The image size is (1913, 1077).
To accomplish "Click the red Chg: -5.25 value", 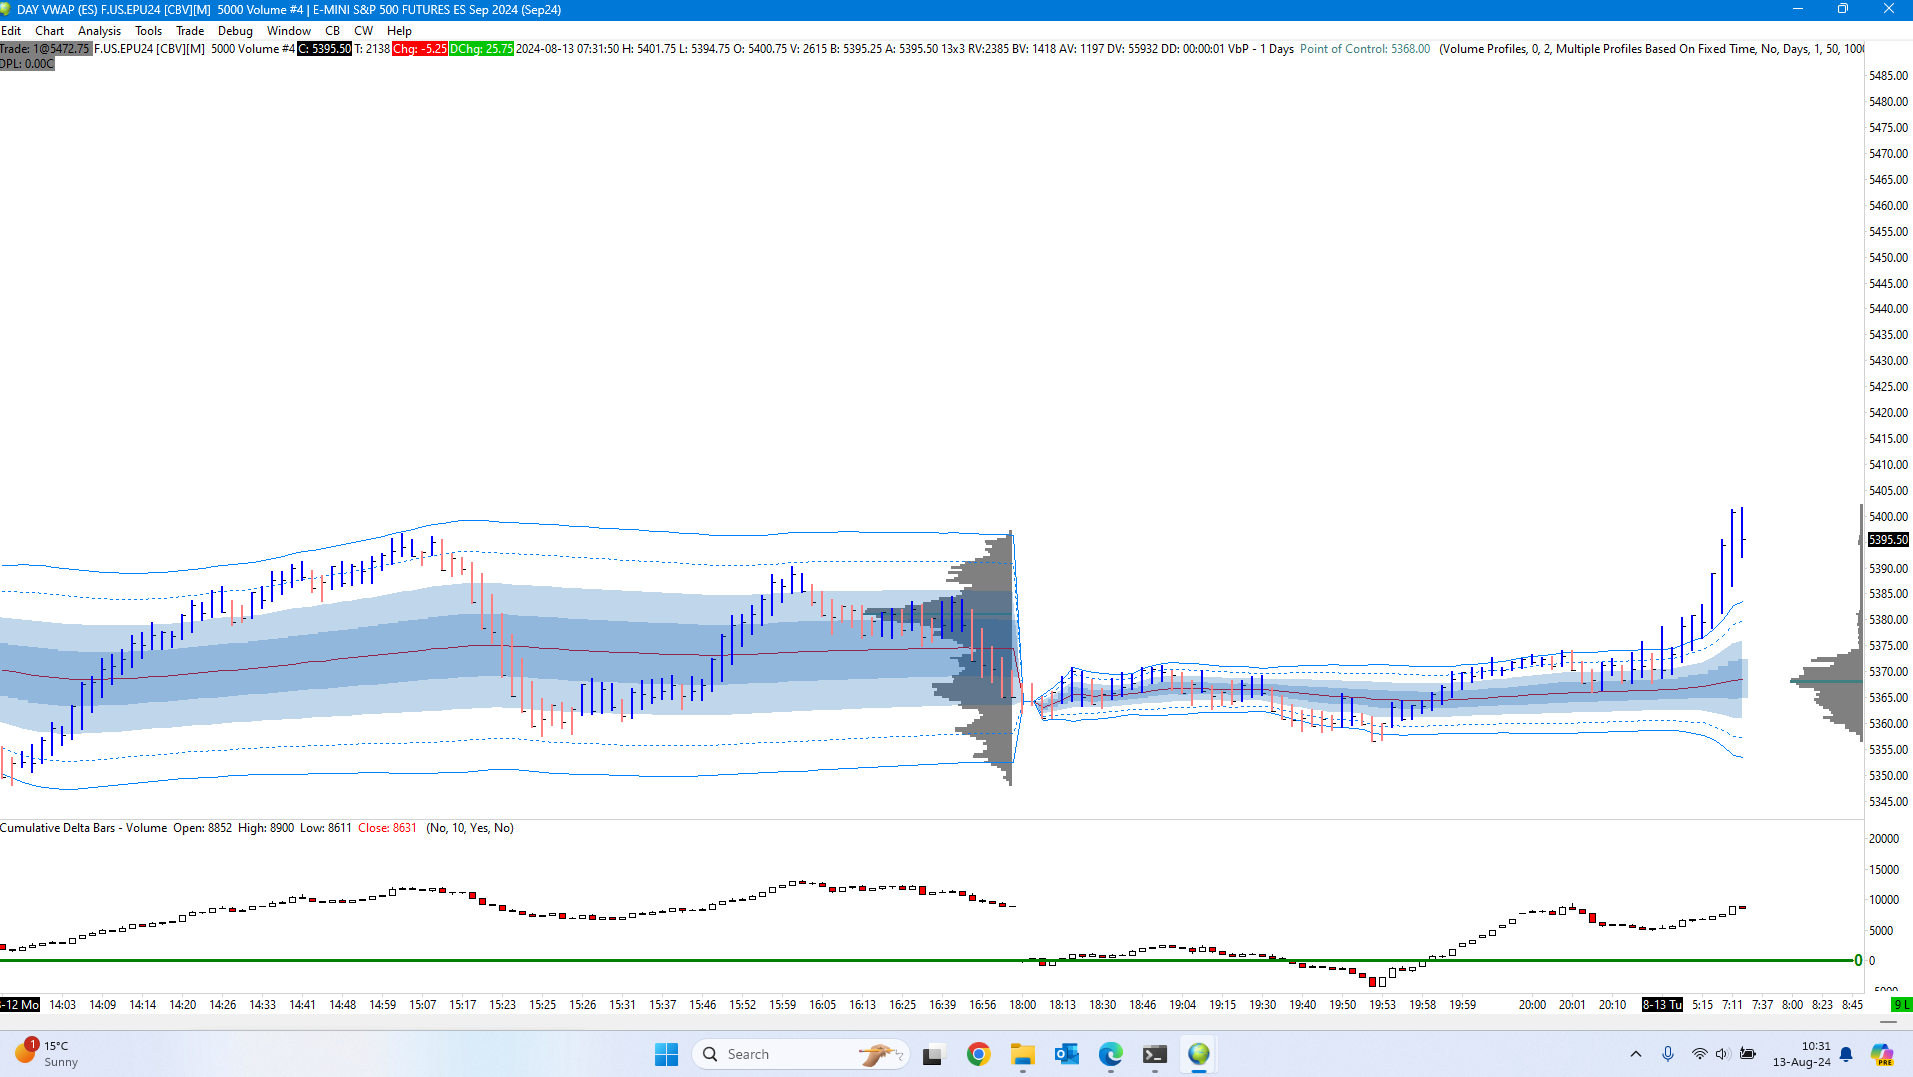I will point(420,49).
